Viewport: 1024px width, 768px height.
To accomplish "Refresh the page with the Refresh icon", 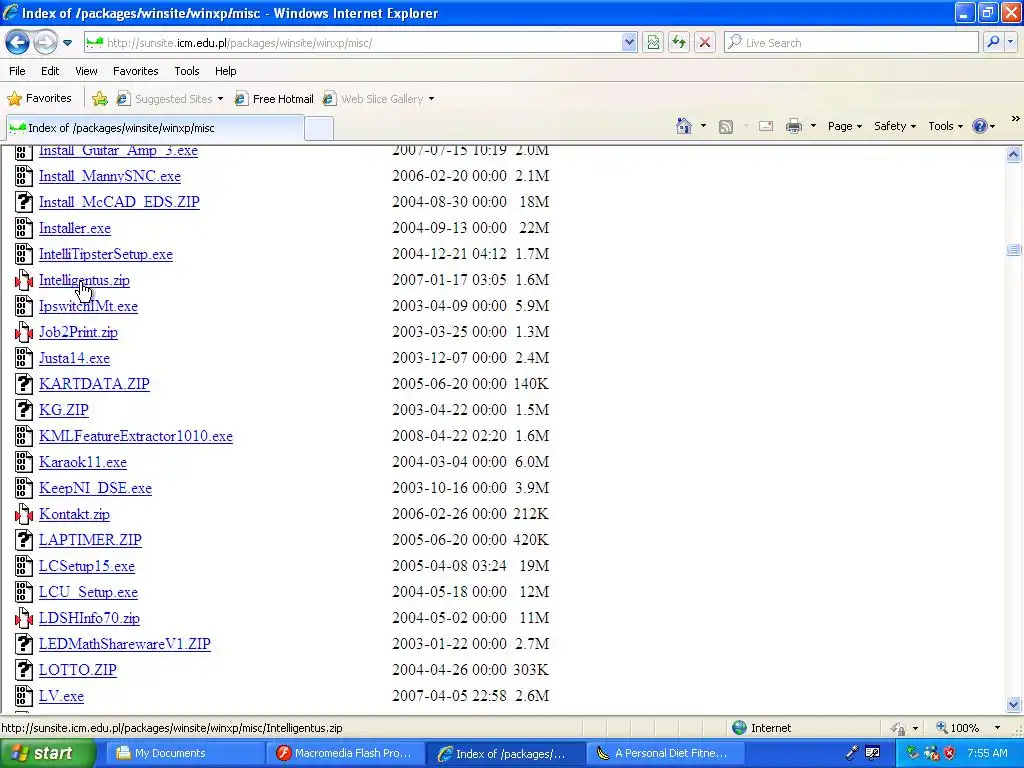I will point(679,43).
